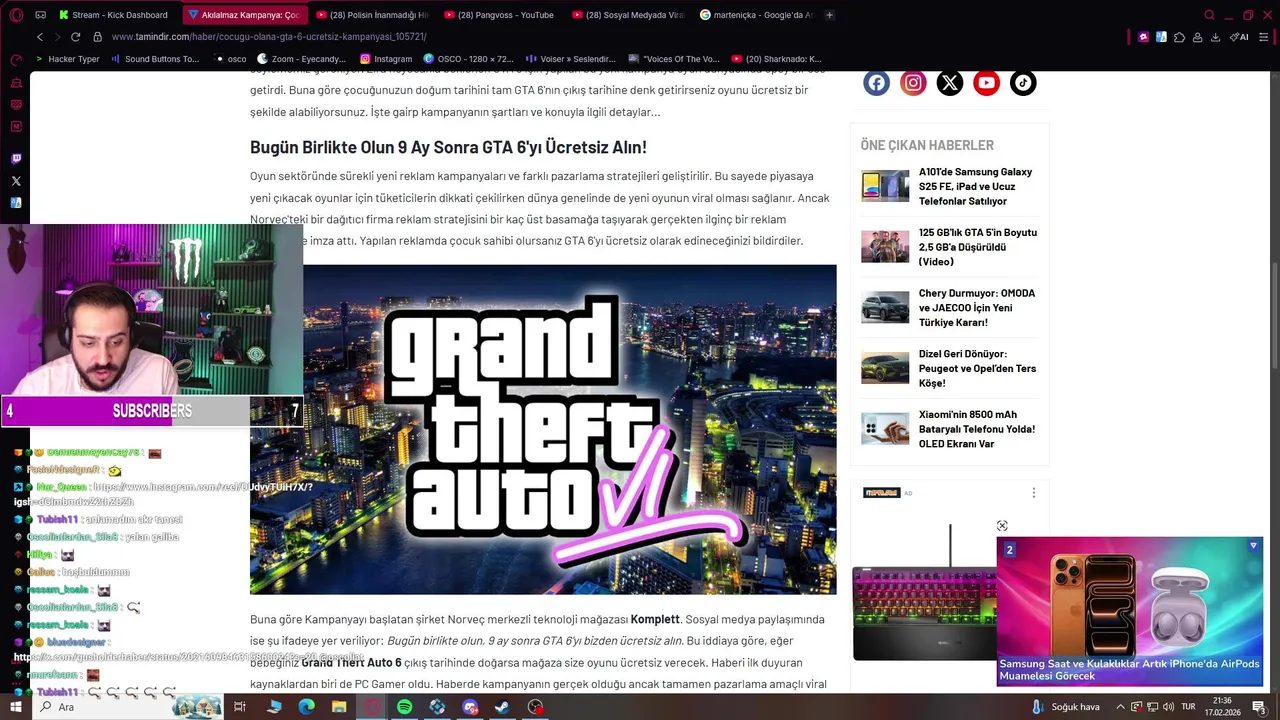
Task: Open the Soğuk hava weather widget
Action: click(x=1065, y=707)
